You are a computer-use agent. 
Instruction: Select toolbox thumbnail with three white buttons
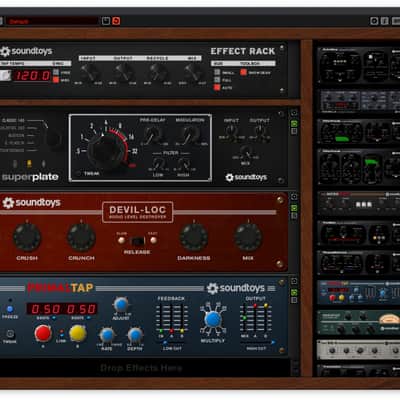(359, 203)
